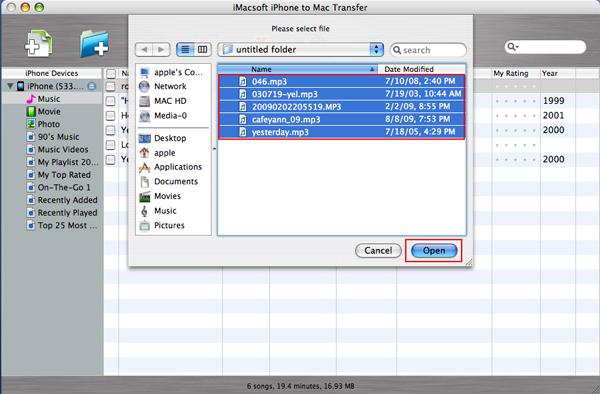
Task: Select the file cafeyann_09.mp3
Action: (342, 119)
